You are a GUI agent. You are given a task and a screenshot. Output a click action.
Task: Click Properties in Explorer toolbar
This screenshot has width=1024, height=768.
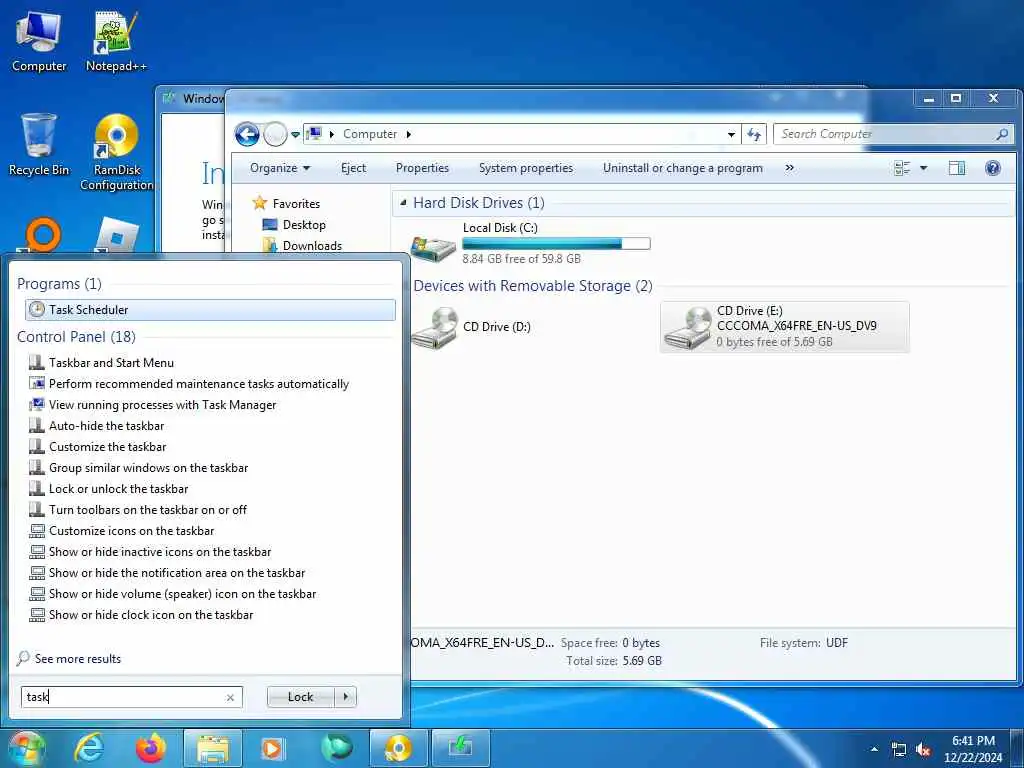pos(422,168)
